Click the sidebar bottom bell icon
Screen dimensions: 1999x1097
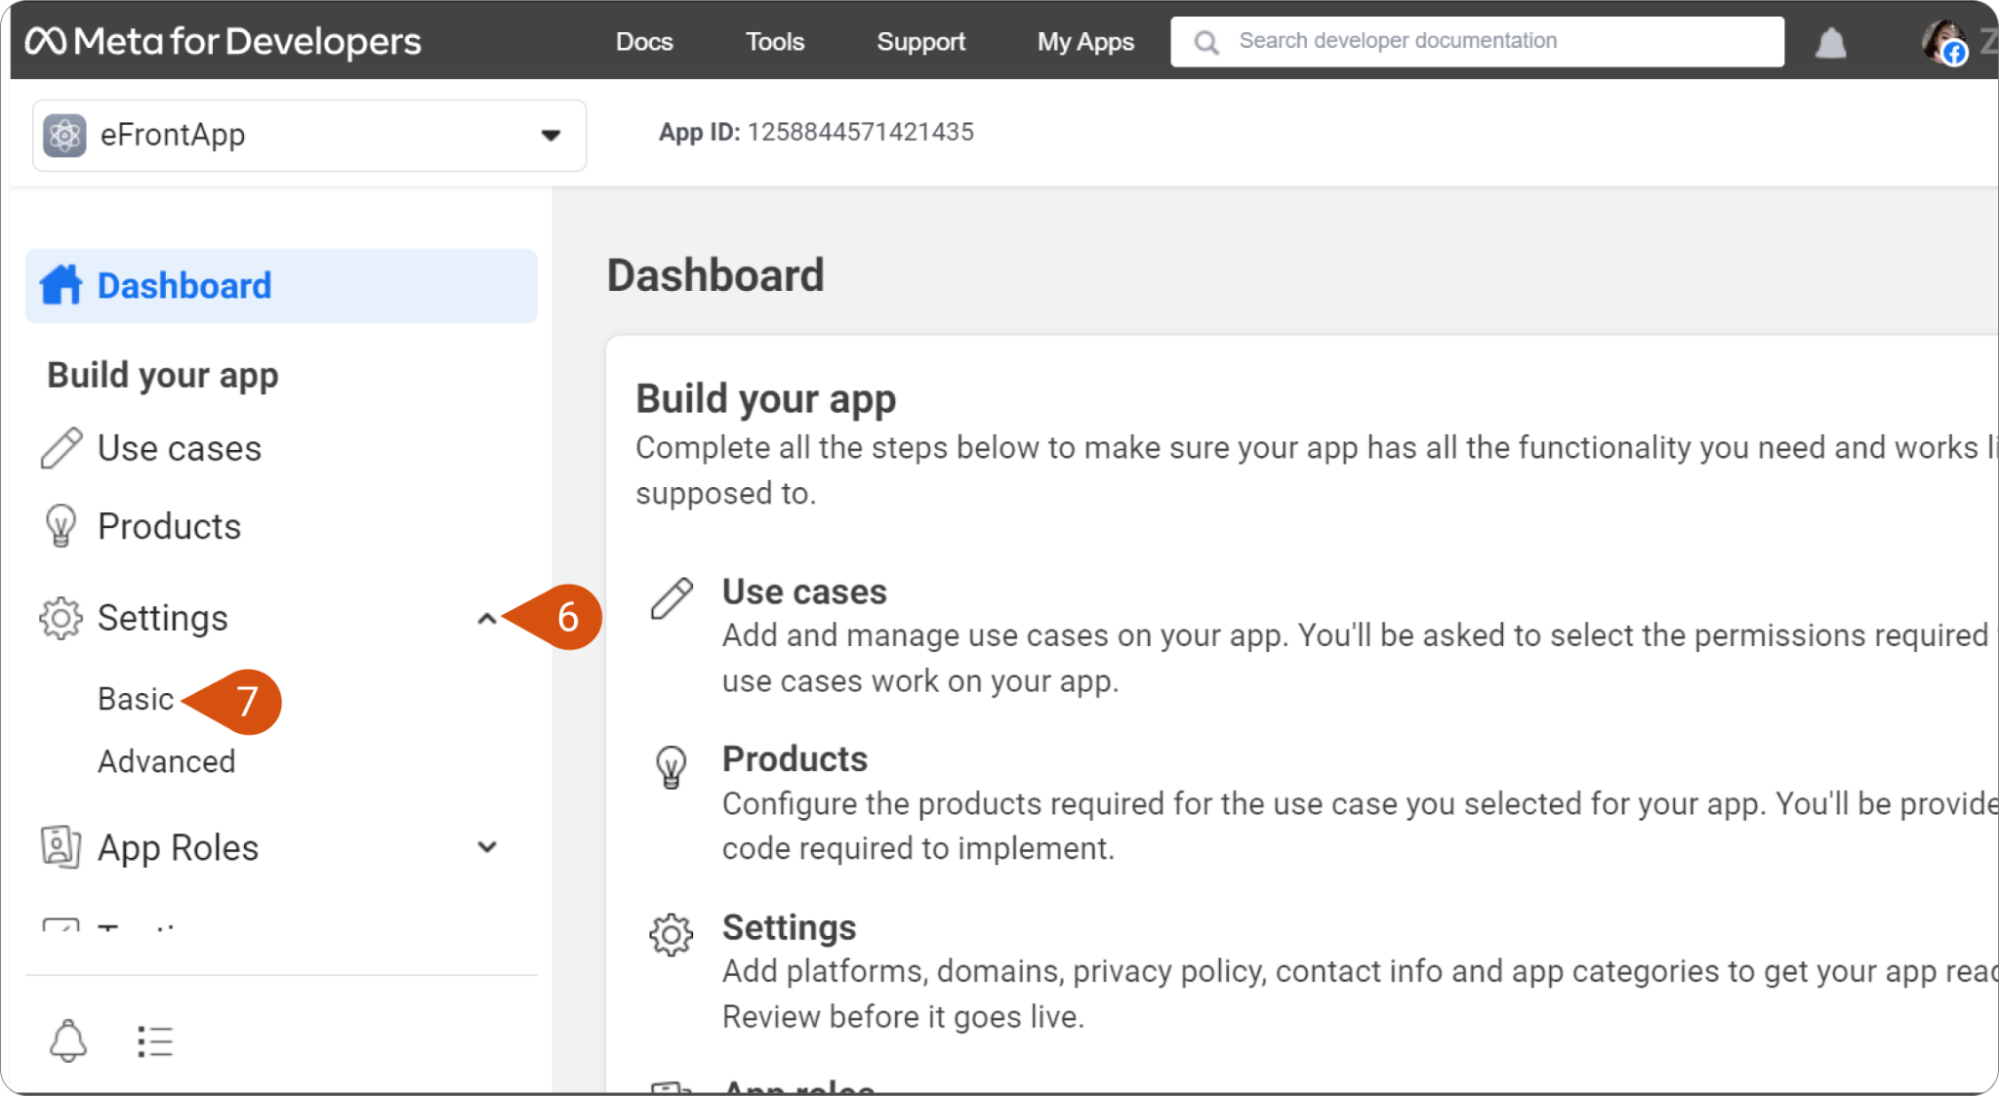(x=68, y=1041)
